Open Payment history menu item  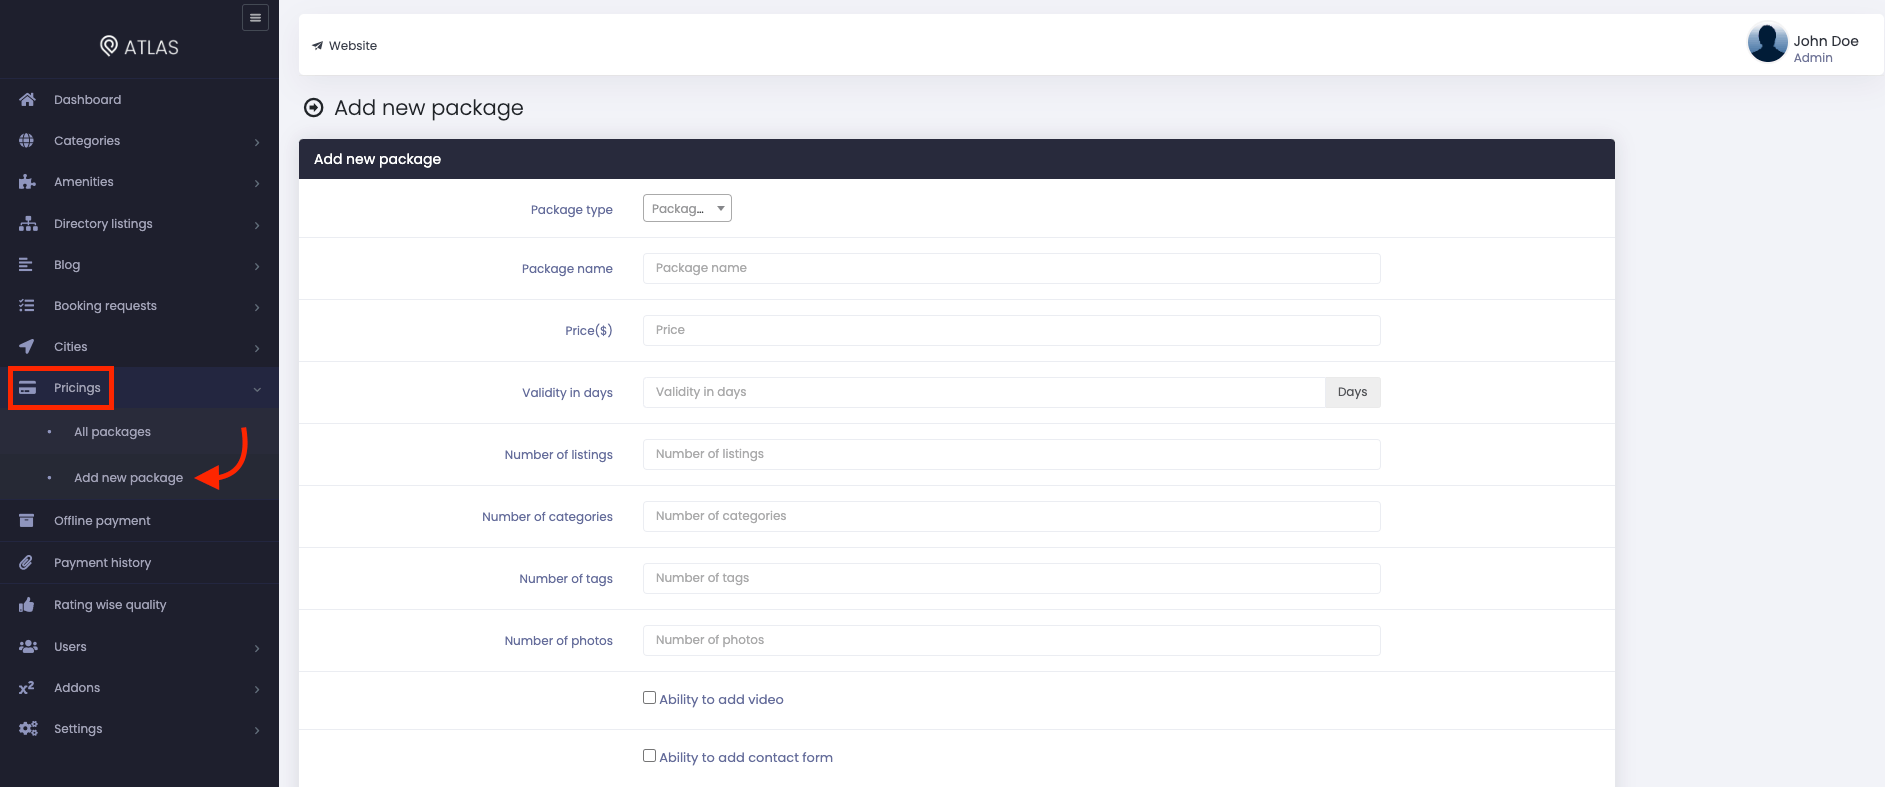(139, 563)
